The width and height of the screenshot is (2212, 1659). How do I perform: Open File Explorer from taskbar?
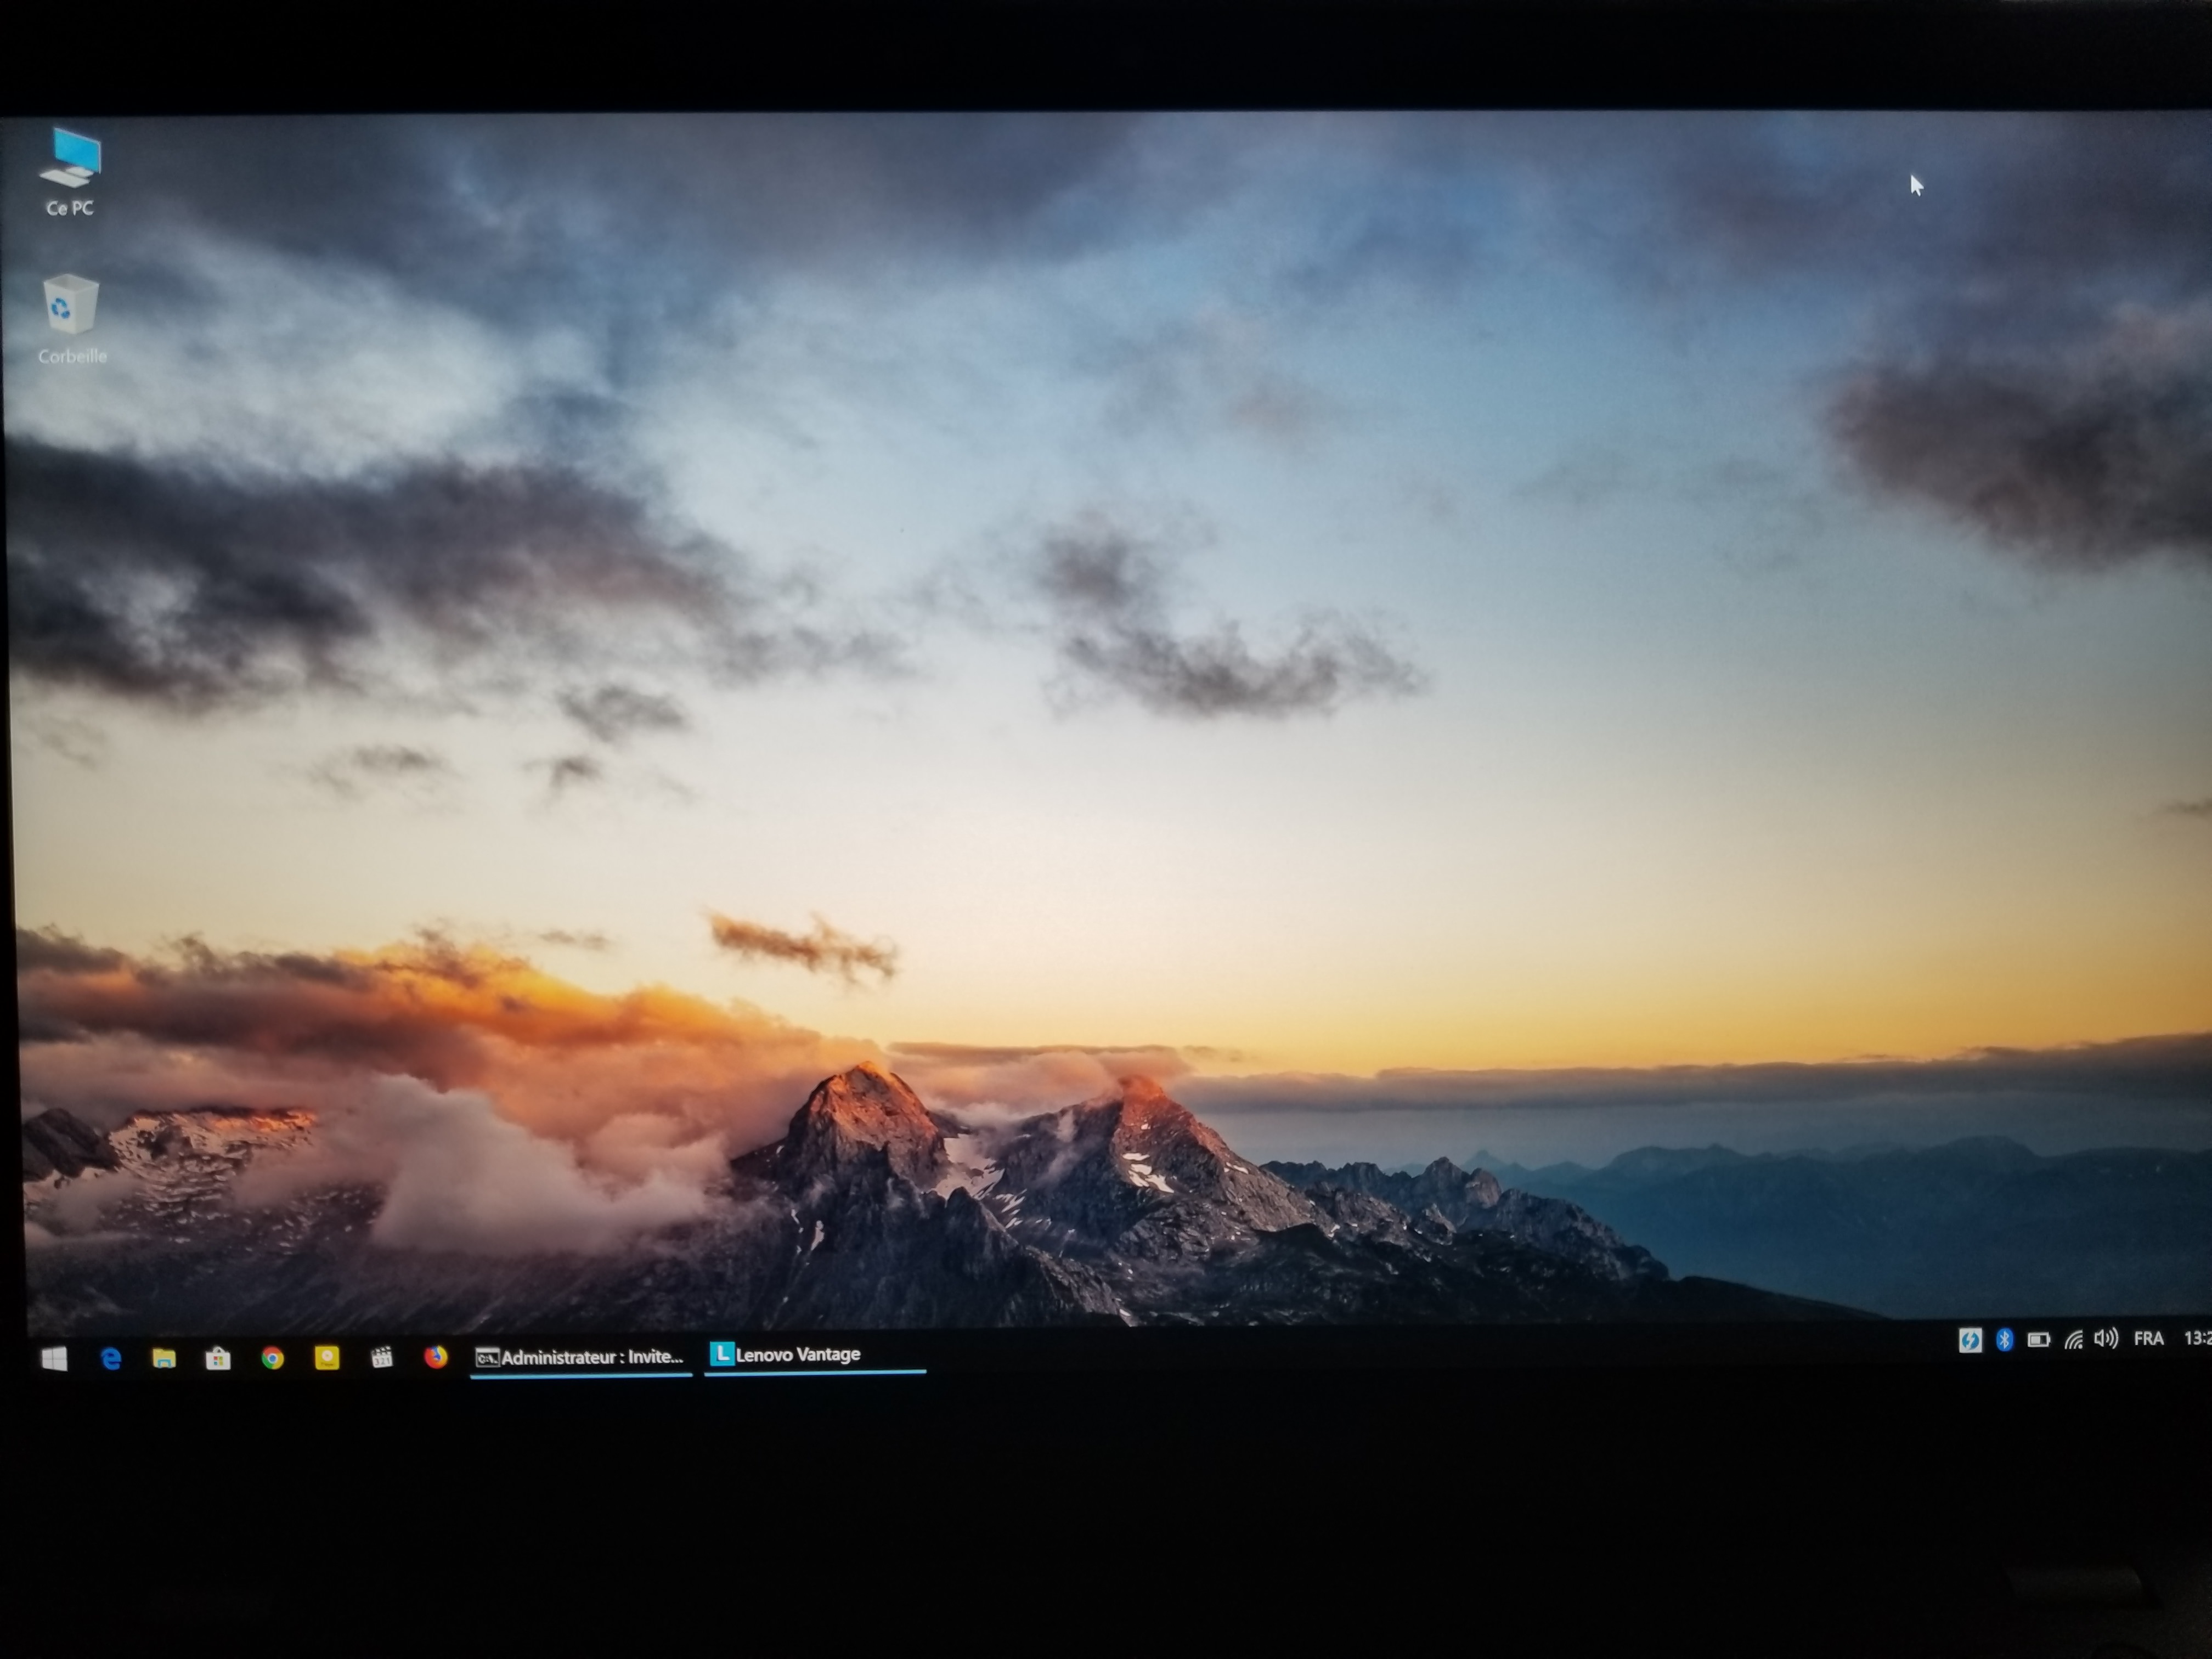coord(164,1358)
